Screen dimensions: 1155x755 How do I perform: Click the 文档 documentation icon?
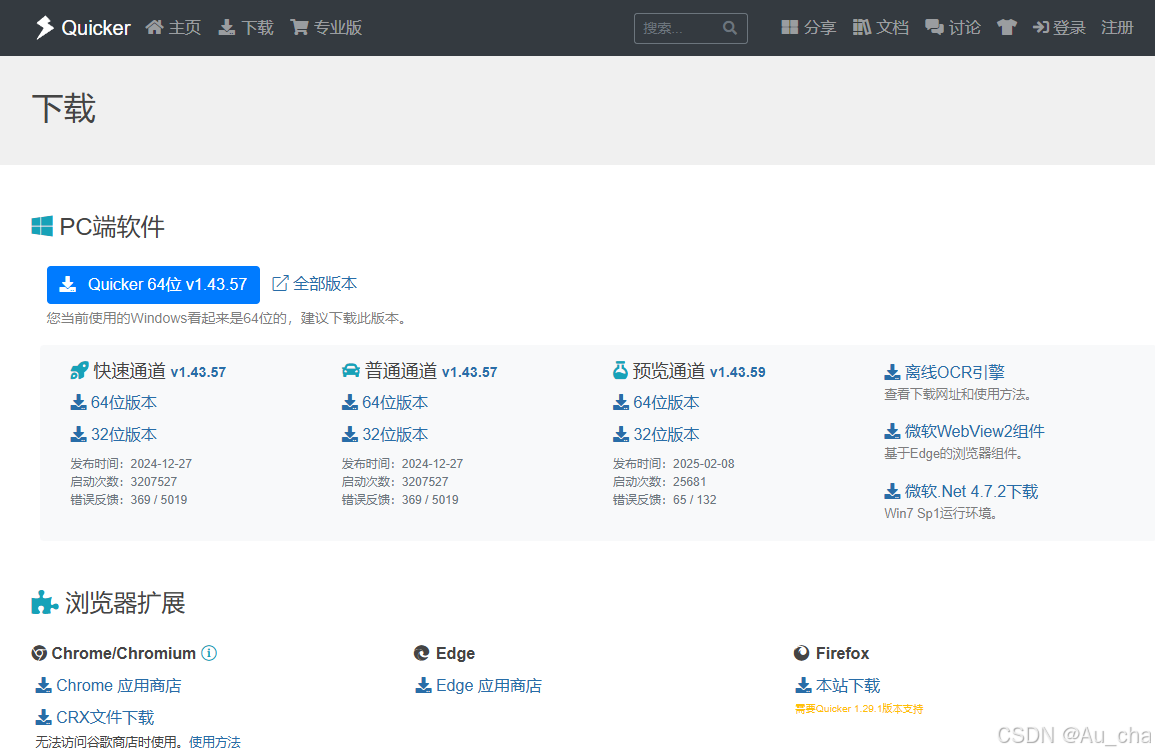(862, 27)
